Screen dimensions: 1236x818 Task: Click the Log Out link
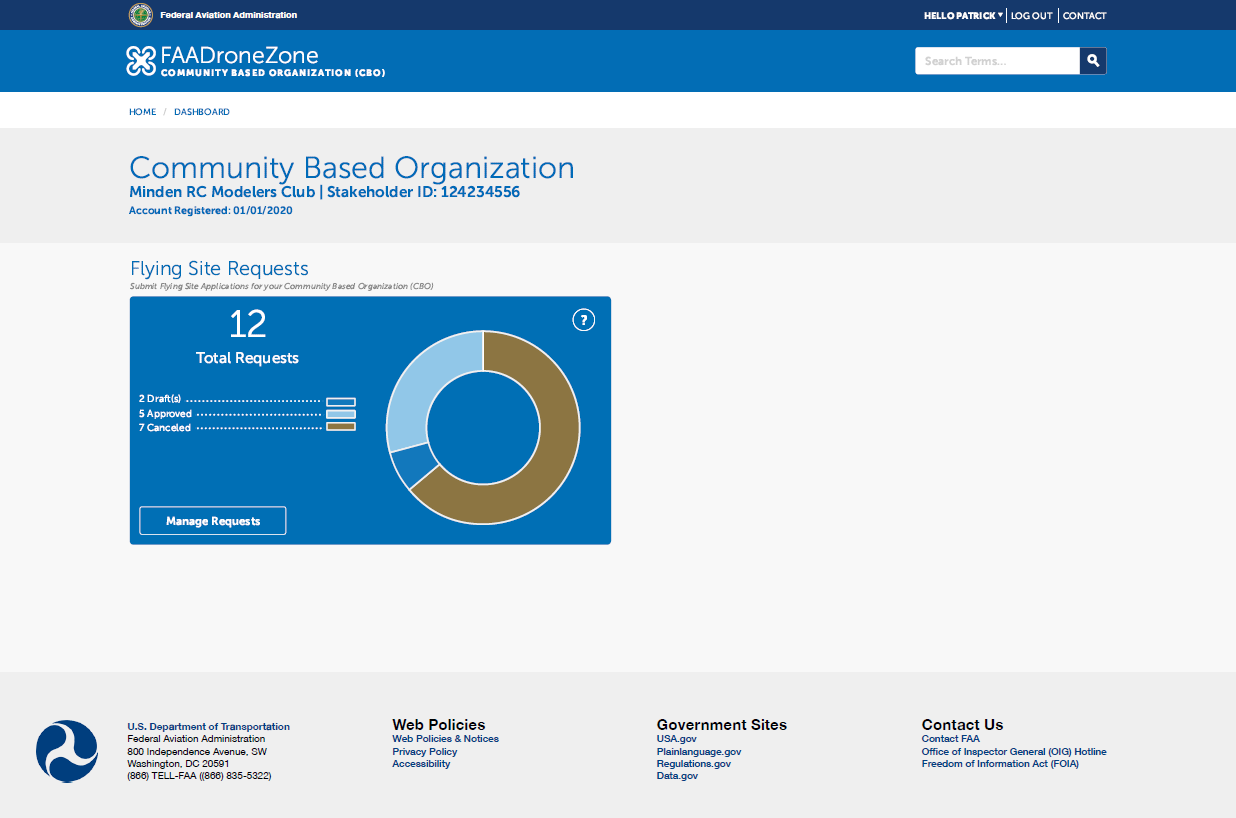(x=1031, y=16)
